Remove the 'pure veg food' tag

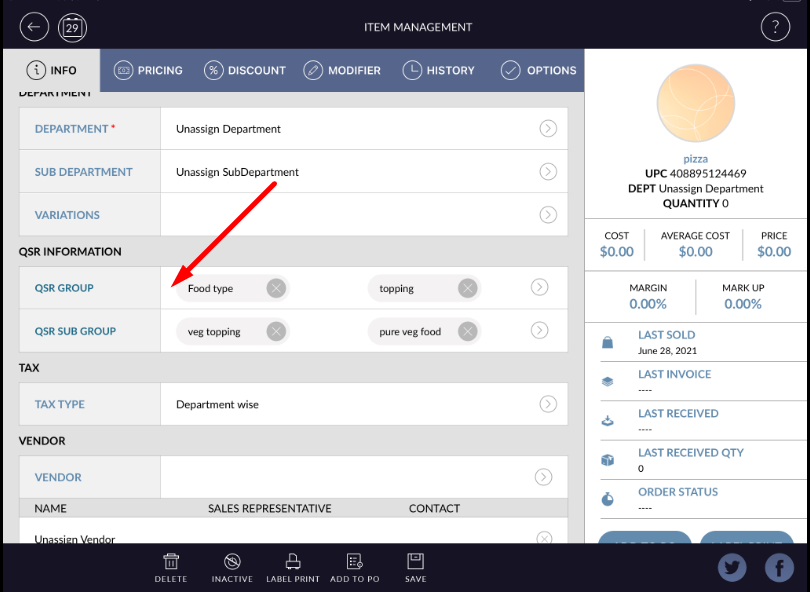point(467,331)
